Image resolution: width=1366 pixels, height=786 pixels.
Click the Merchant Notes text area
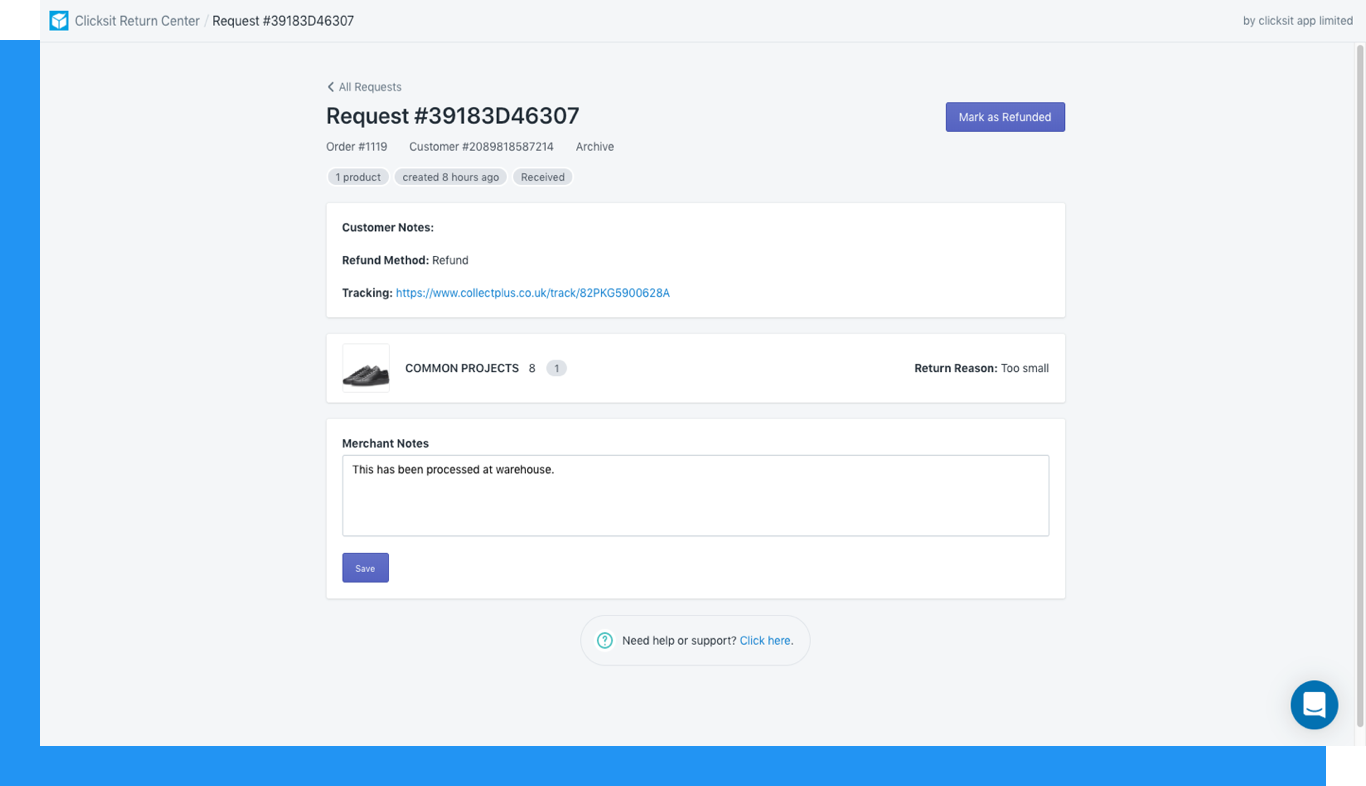[x=695, y=495]
